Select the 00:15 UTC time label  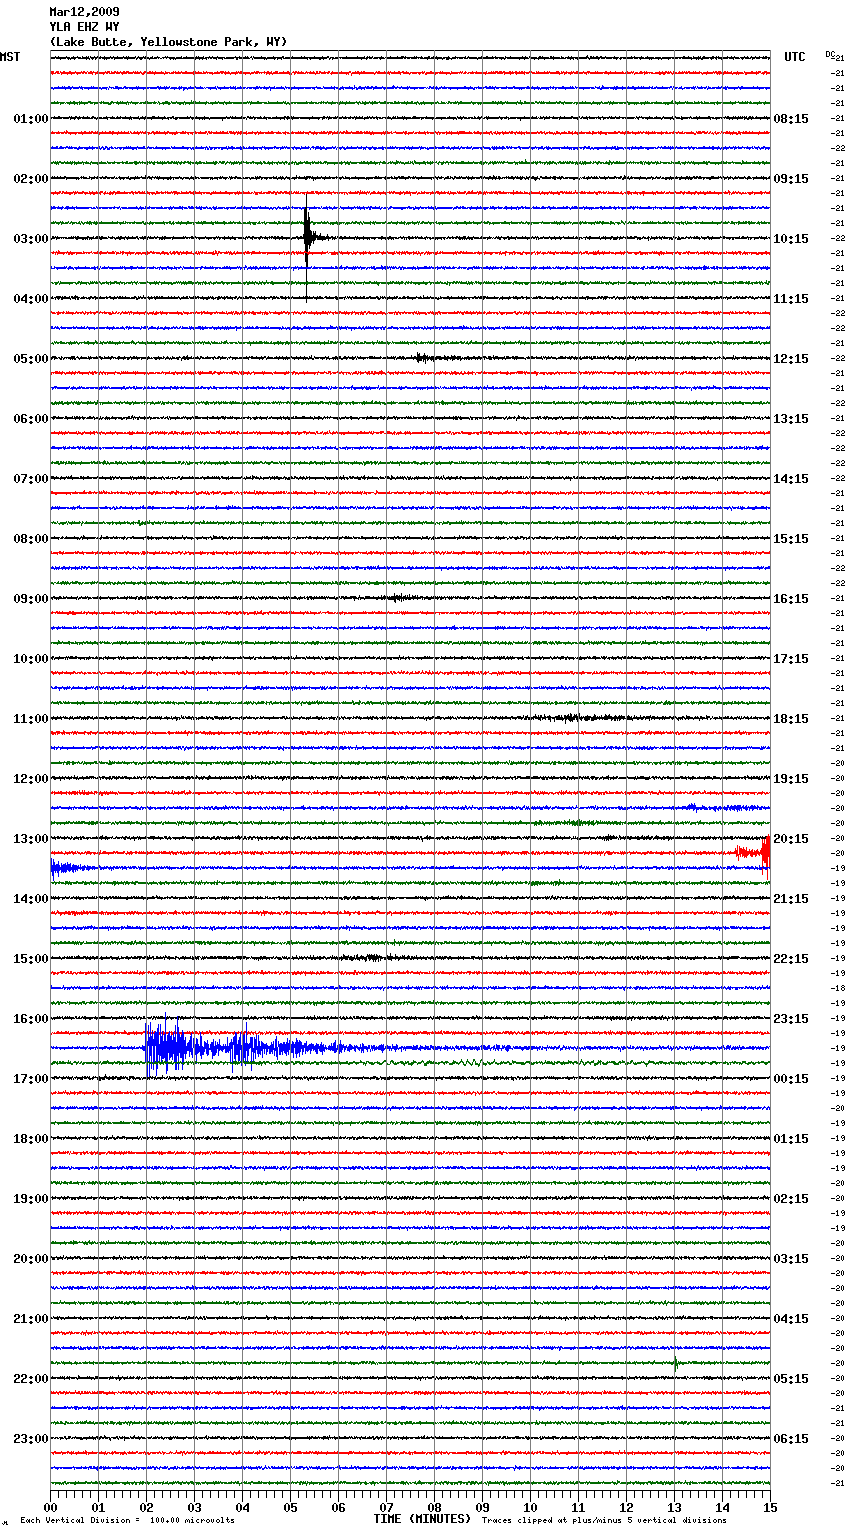pos(791,1079)
